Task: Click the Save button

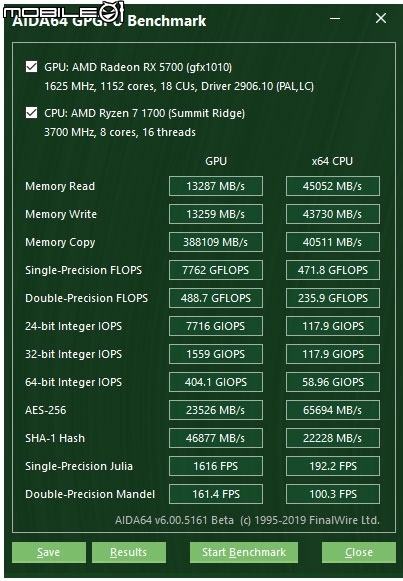Action: pos(49,552)
